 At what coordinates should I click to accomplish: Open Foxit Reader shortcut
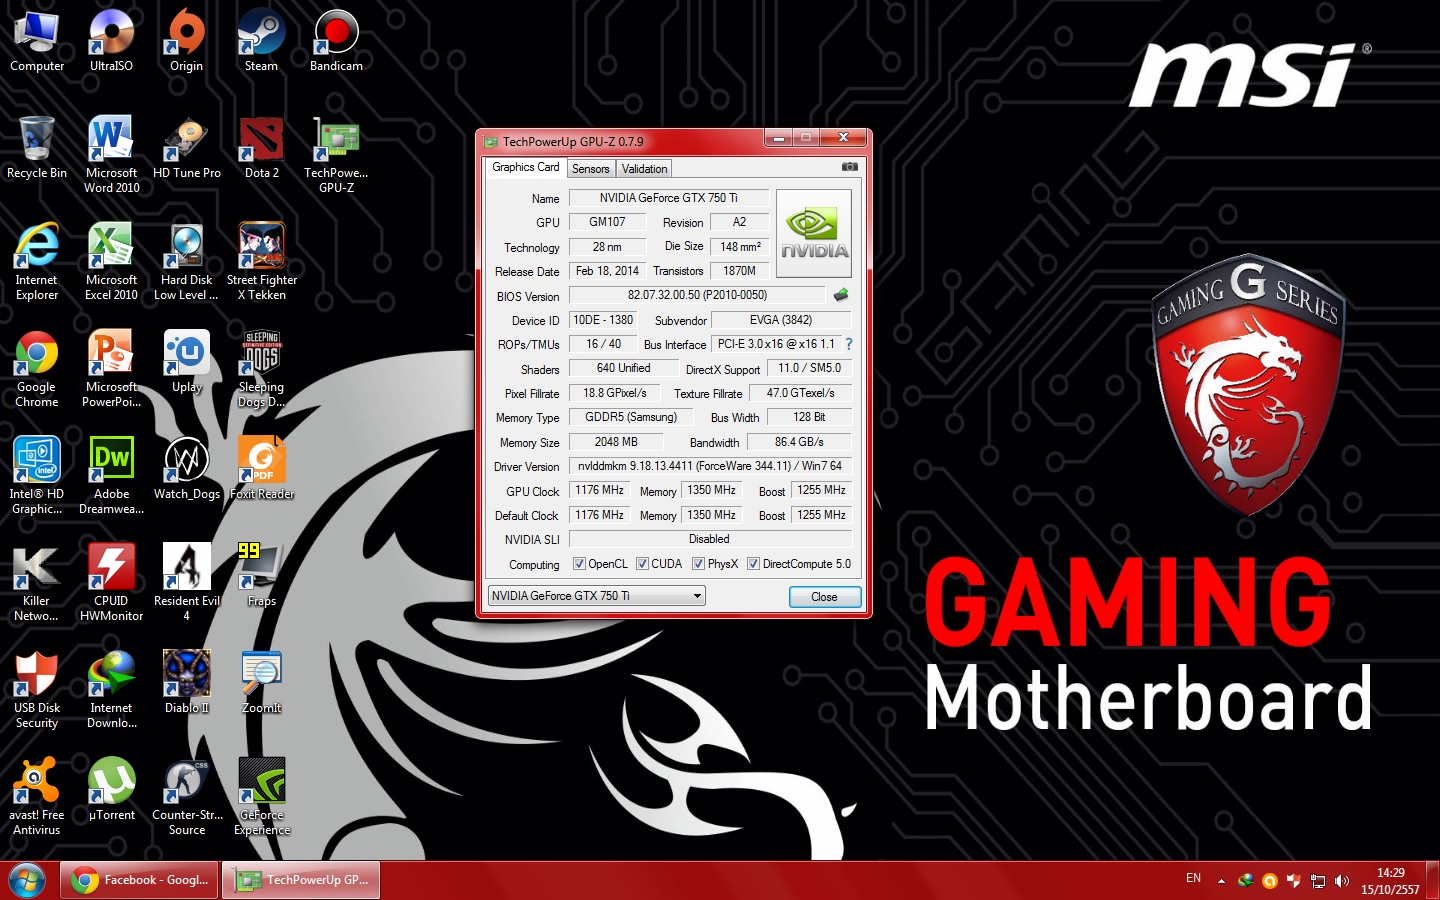(x=261, y=468)
